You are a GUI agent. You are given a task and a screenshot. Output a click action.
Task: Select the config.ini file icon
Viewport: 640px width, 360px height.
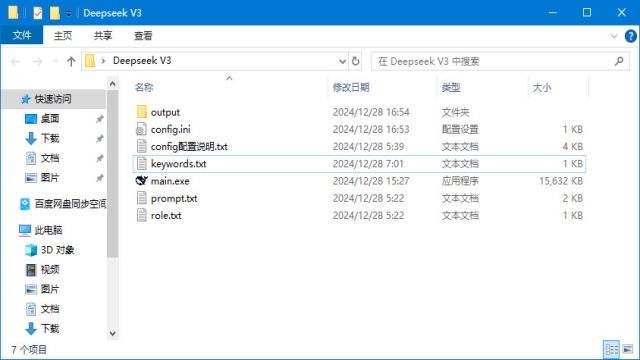pyautogui.click(x=141, y=129)
